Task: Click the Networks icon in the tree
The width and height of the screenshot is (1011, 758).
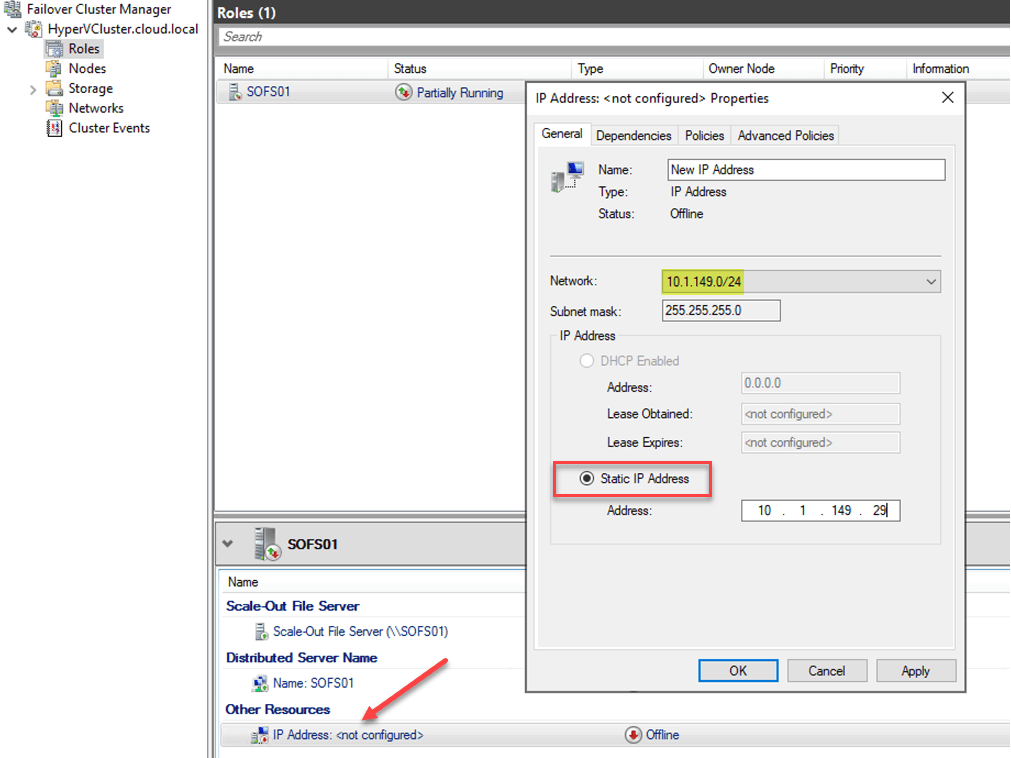Action: pos(54,108)
